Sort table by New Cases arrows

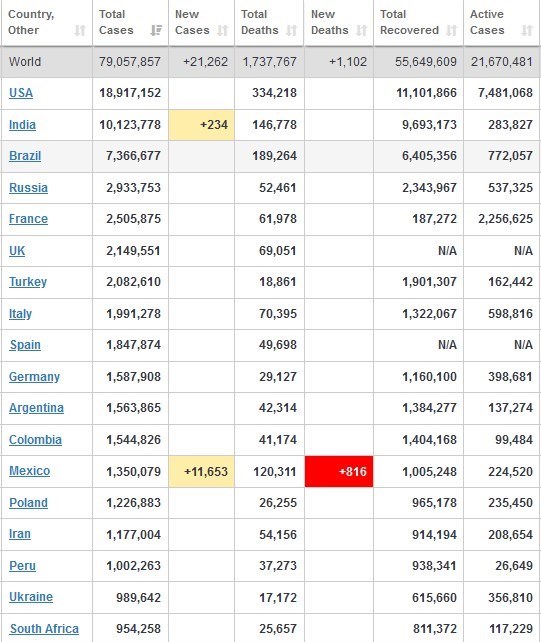coord(222,30)
